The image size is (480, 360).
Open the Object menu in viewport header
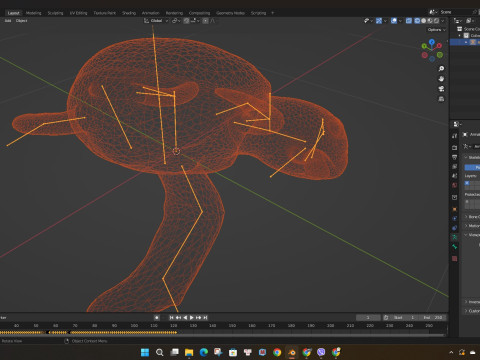pyautogui.click(x=21, y=21)
